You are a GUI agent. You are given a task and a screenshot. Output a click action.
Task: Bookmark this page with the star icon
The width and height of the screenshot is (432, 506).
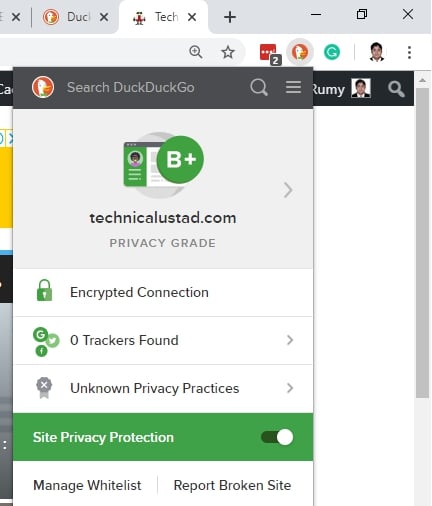[228, 52]
